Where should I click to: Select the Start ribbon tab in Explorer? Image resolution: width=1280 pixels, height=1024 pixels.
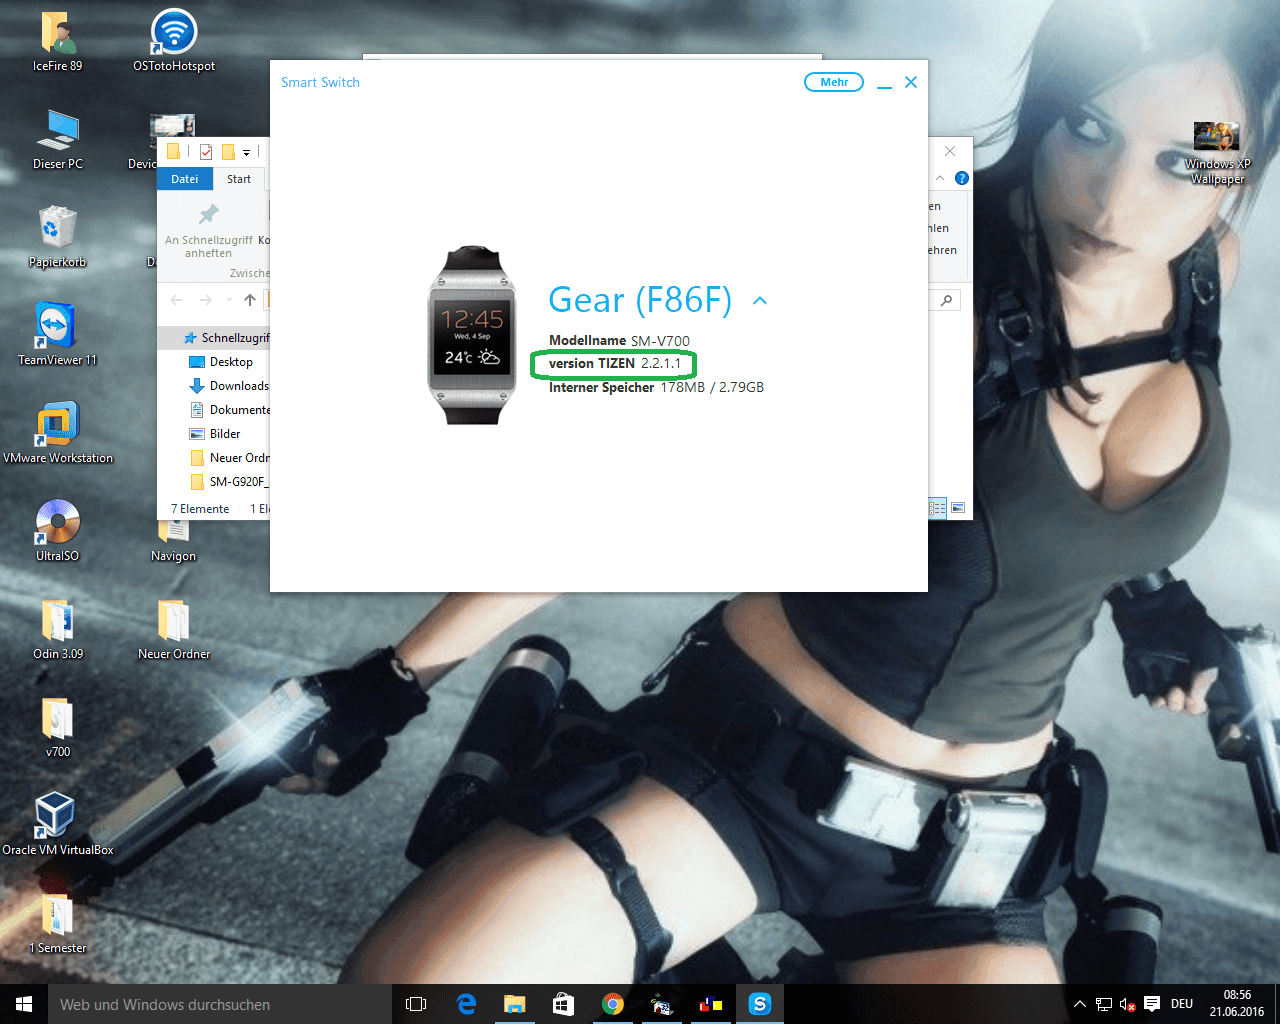coord(239,180)
